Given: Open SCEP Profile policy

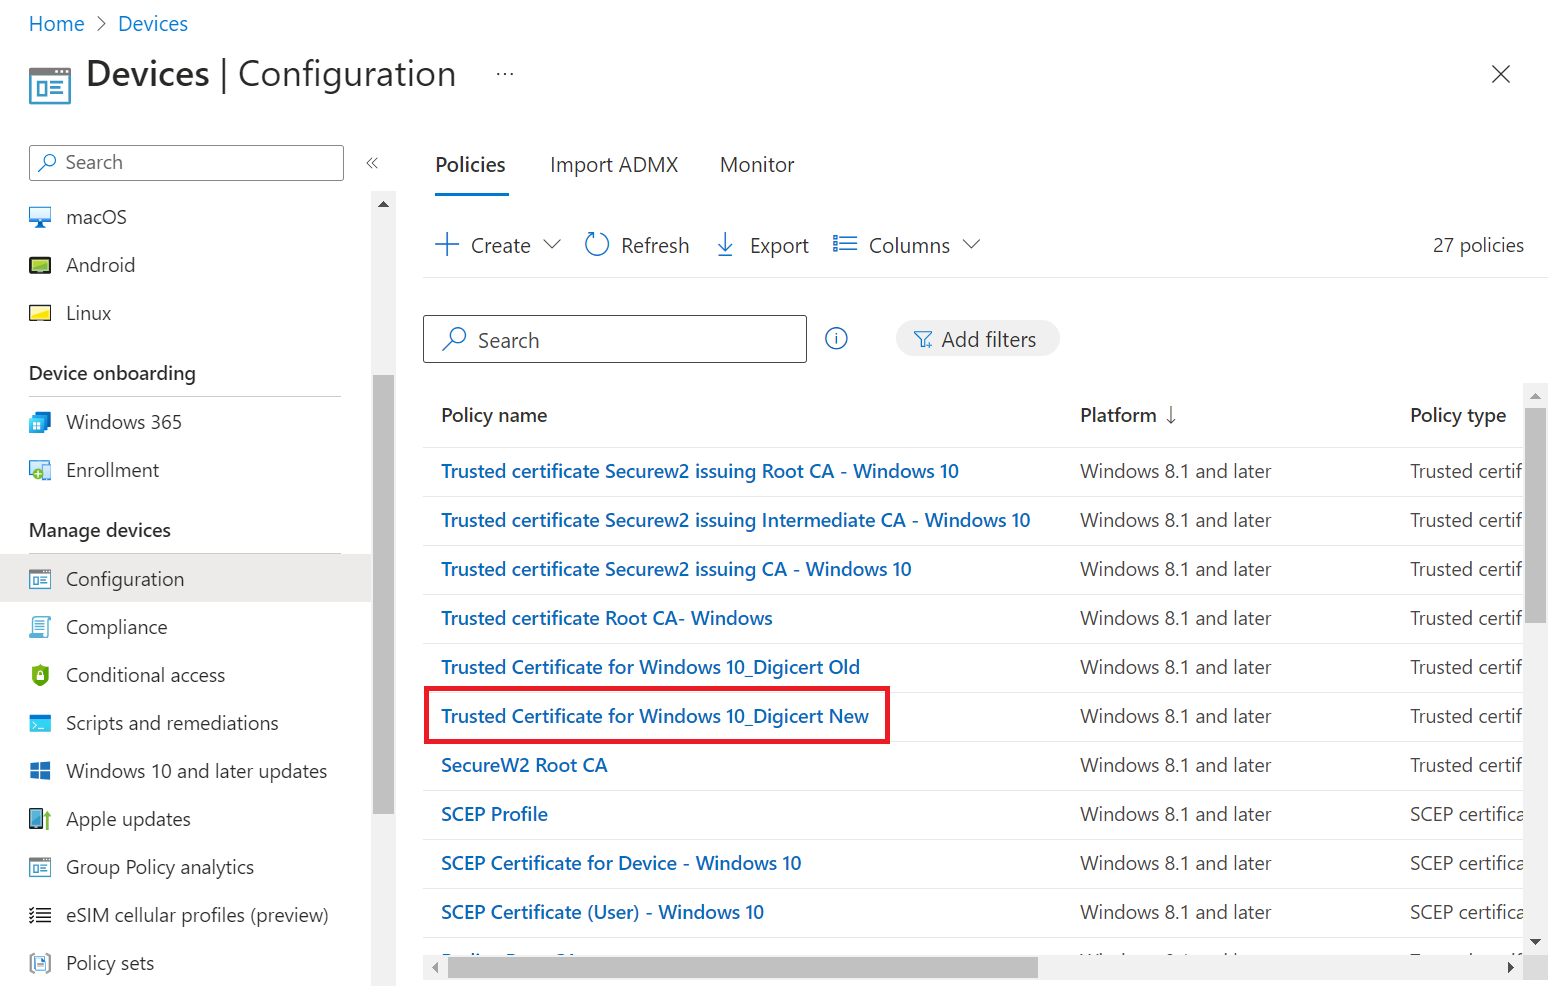Looking at the screenshot, I should [494, 814].
